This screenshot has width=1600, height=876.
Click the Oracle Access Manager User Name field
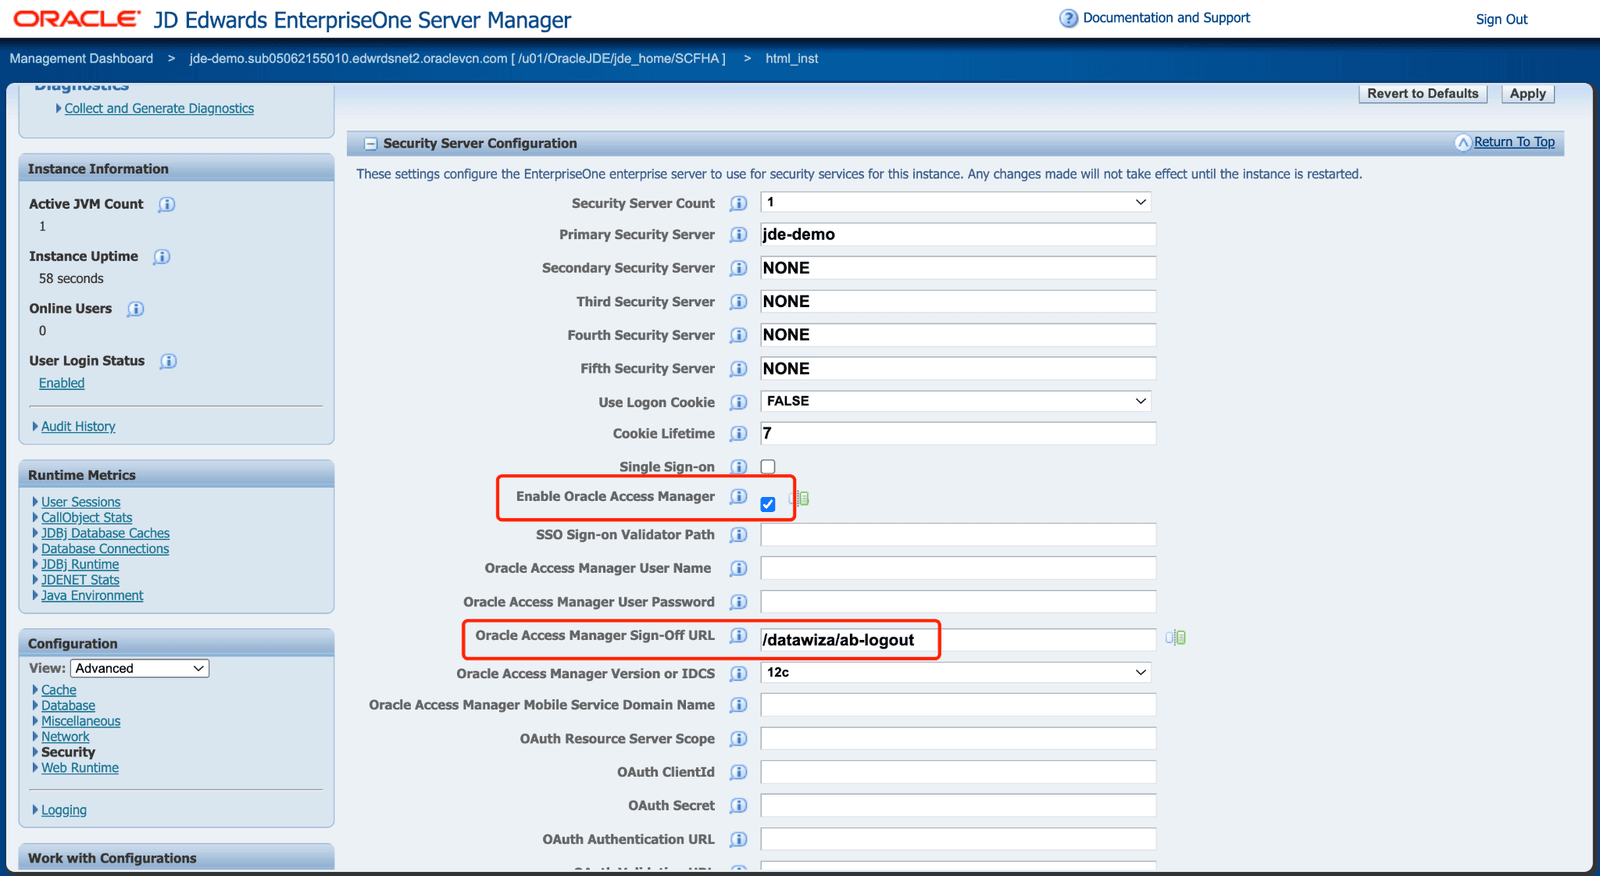958,568
